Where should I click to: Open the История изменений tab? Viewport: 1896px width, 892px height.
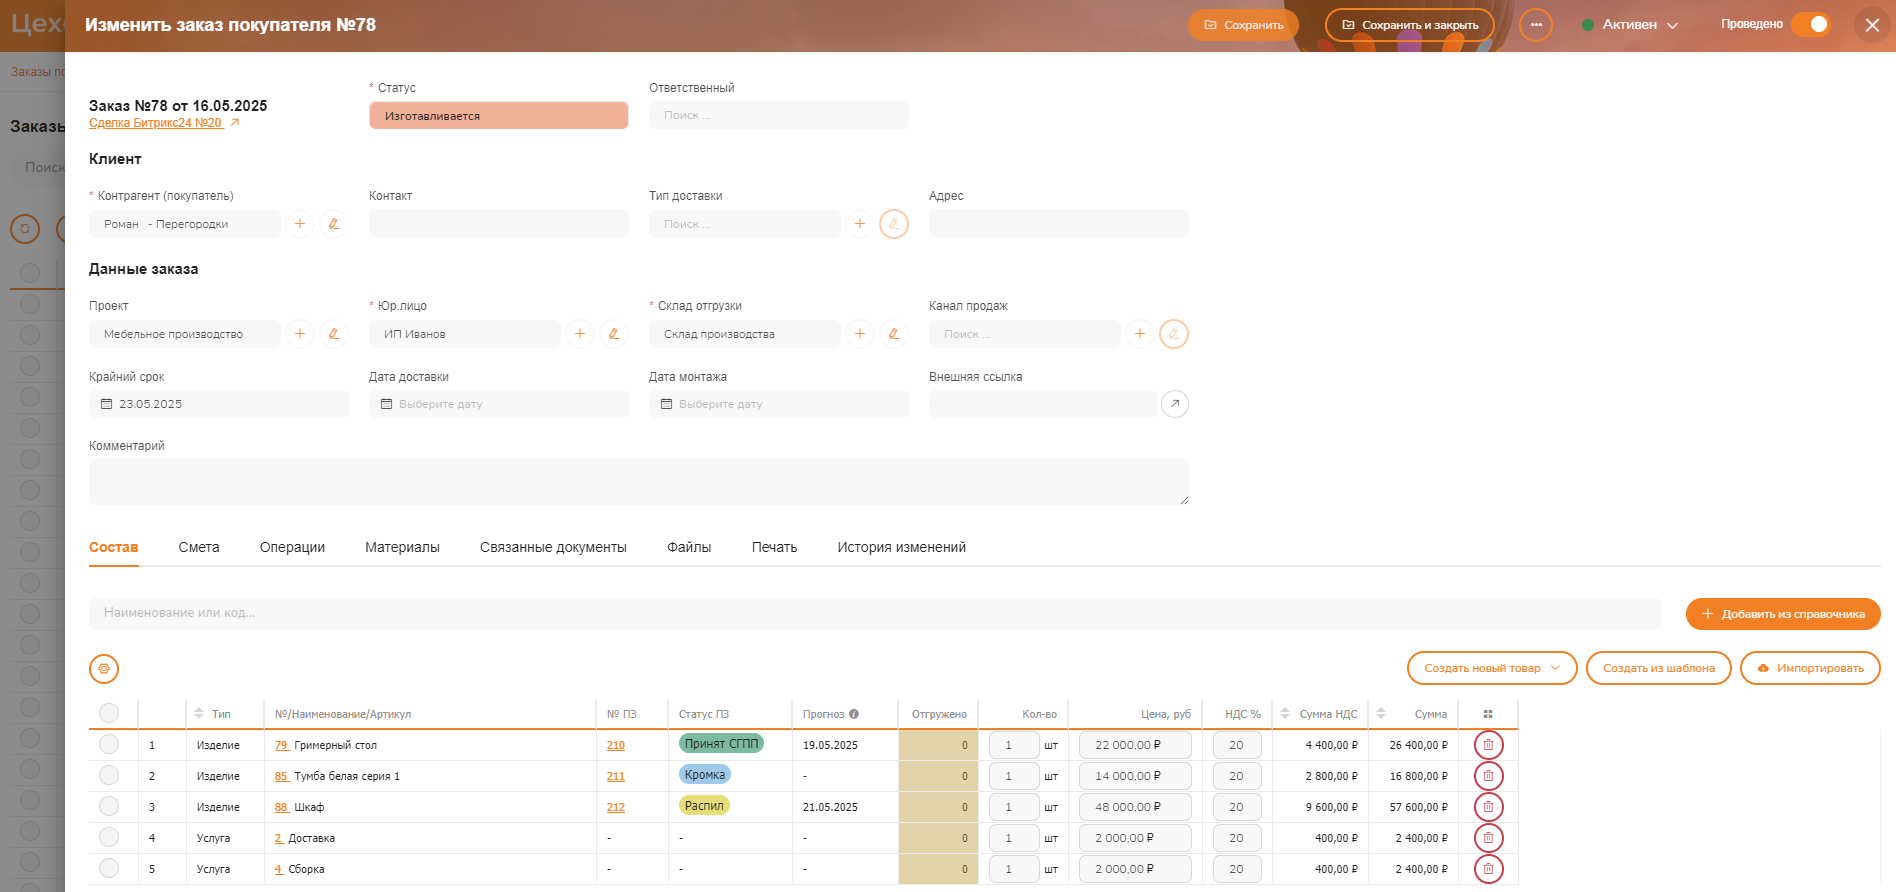click(901, 547)
